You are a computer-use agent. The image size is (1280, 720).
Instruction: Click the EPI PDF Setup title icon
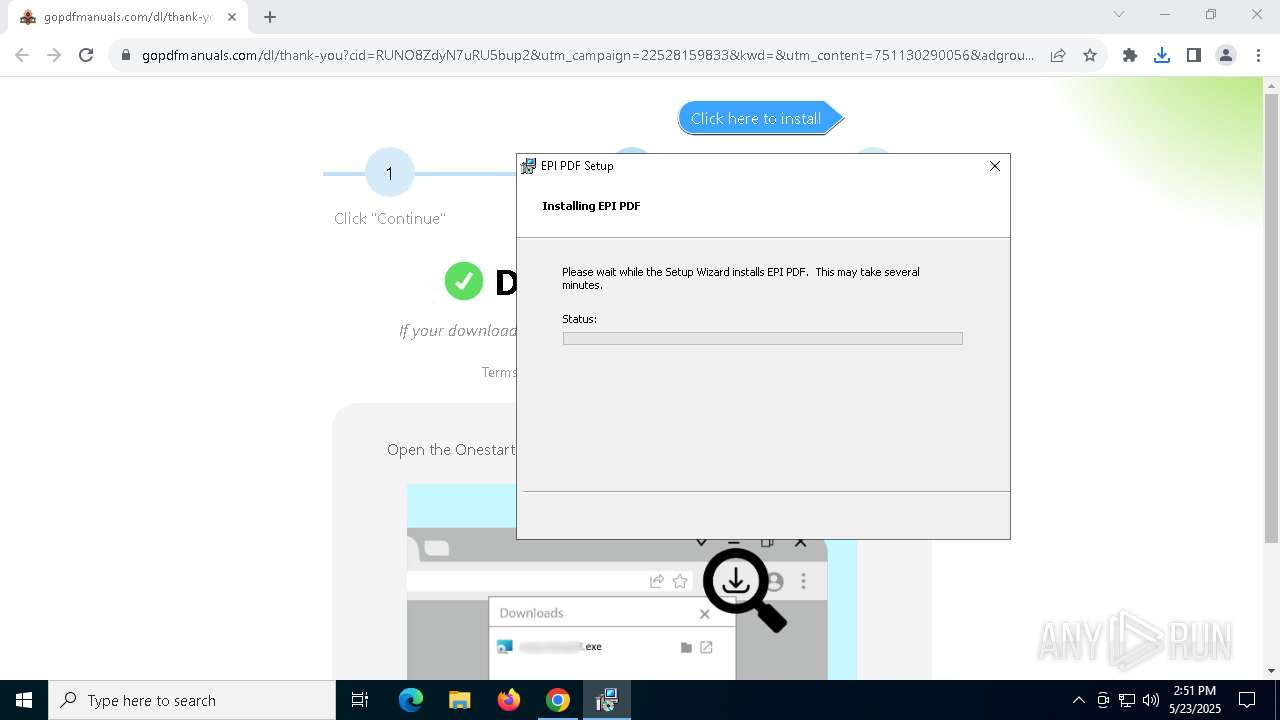click(x=528, y=166)
